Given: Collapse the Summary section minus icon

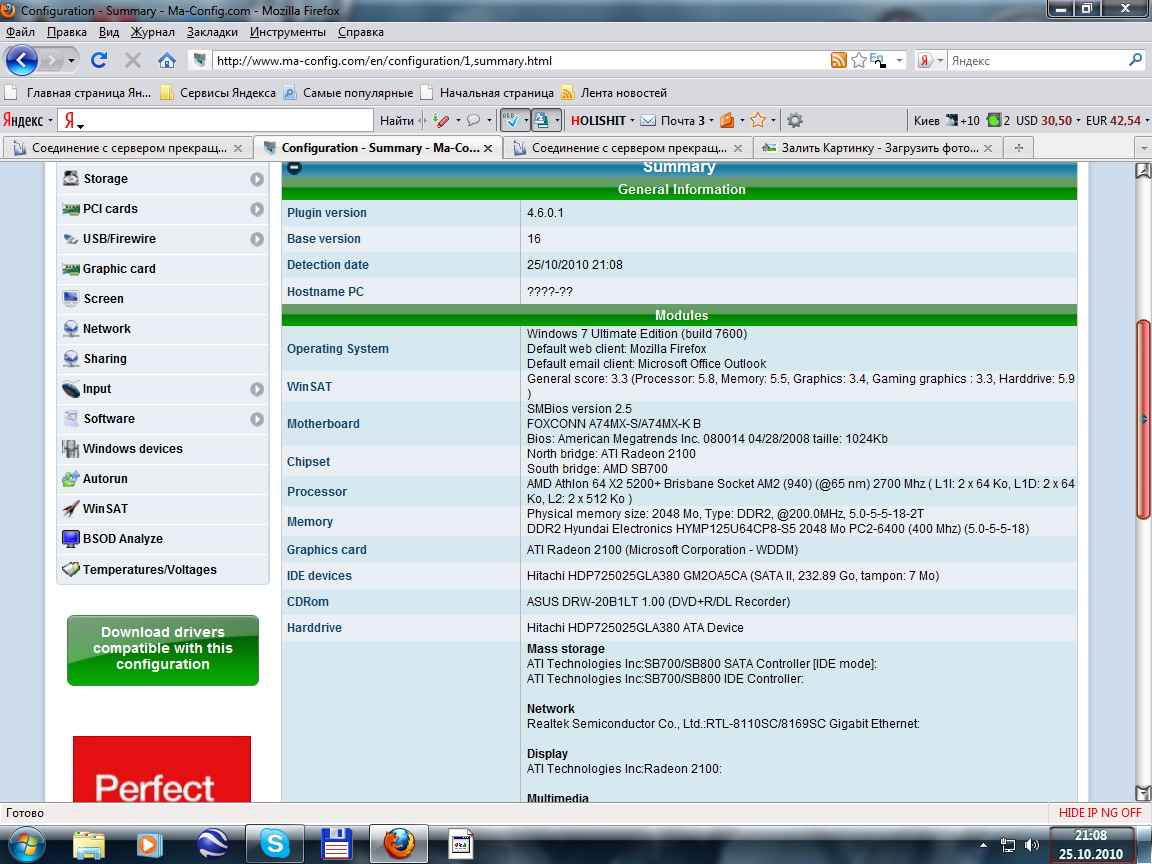Looking at the screenshot, I should [294, 168].
